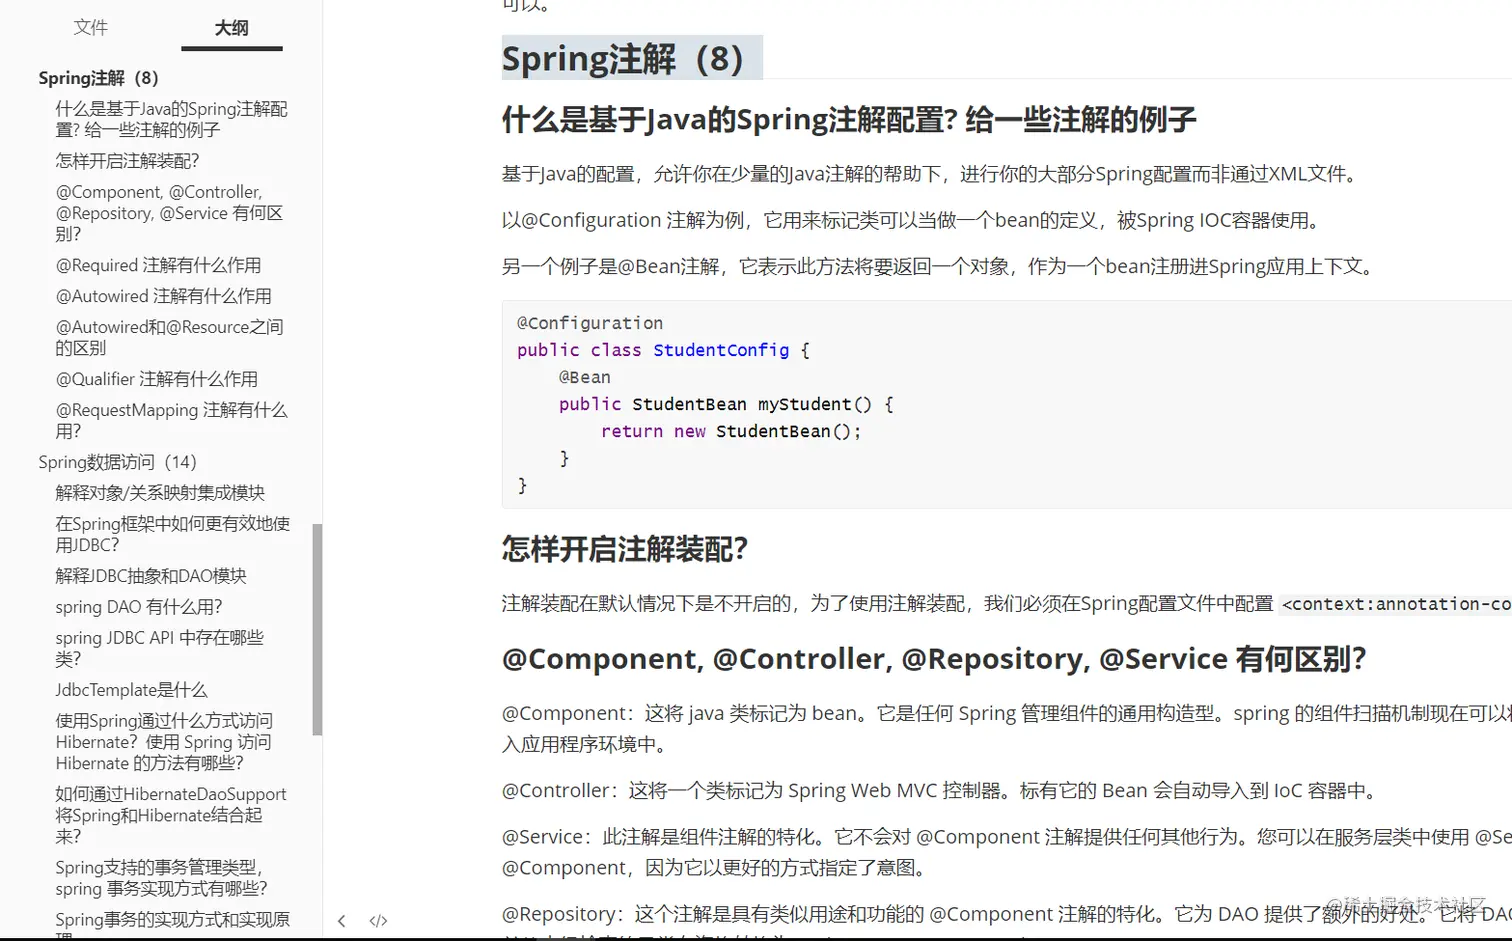Jump to 解释对象/关系映射集成模块 outline entry
The image size is (1512, 941).
pos(160,493)
